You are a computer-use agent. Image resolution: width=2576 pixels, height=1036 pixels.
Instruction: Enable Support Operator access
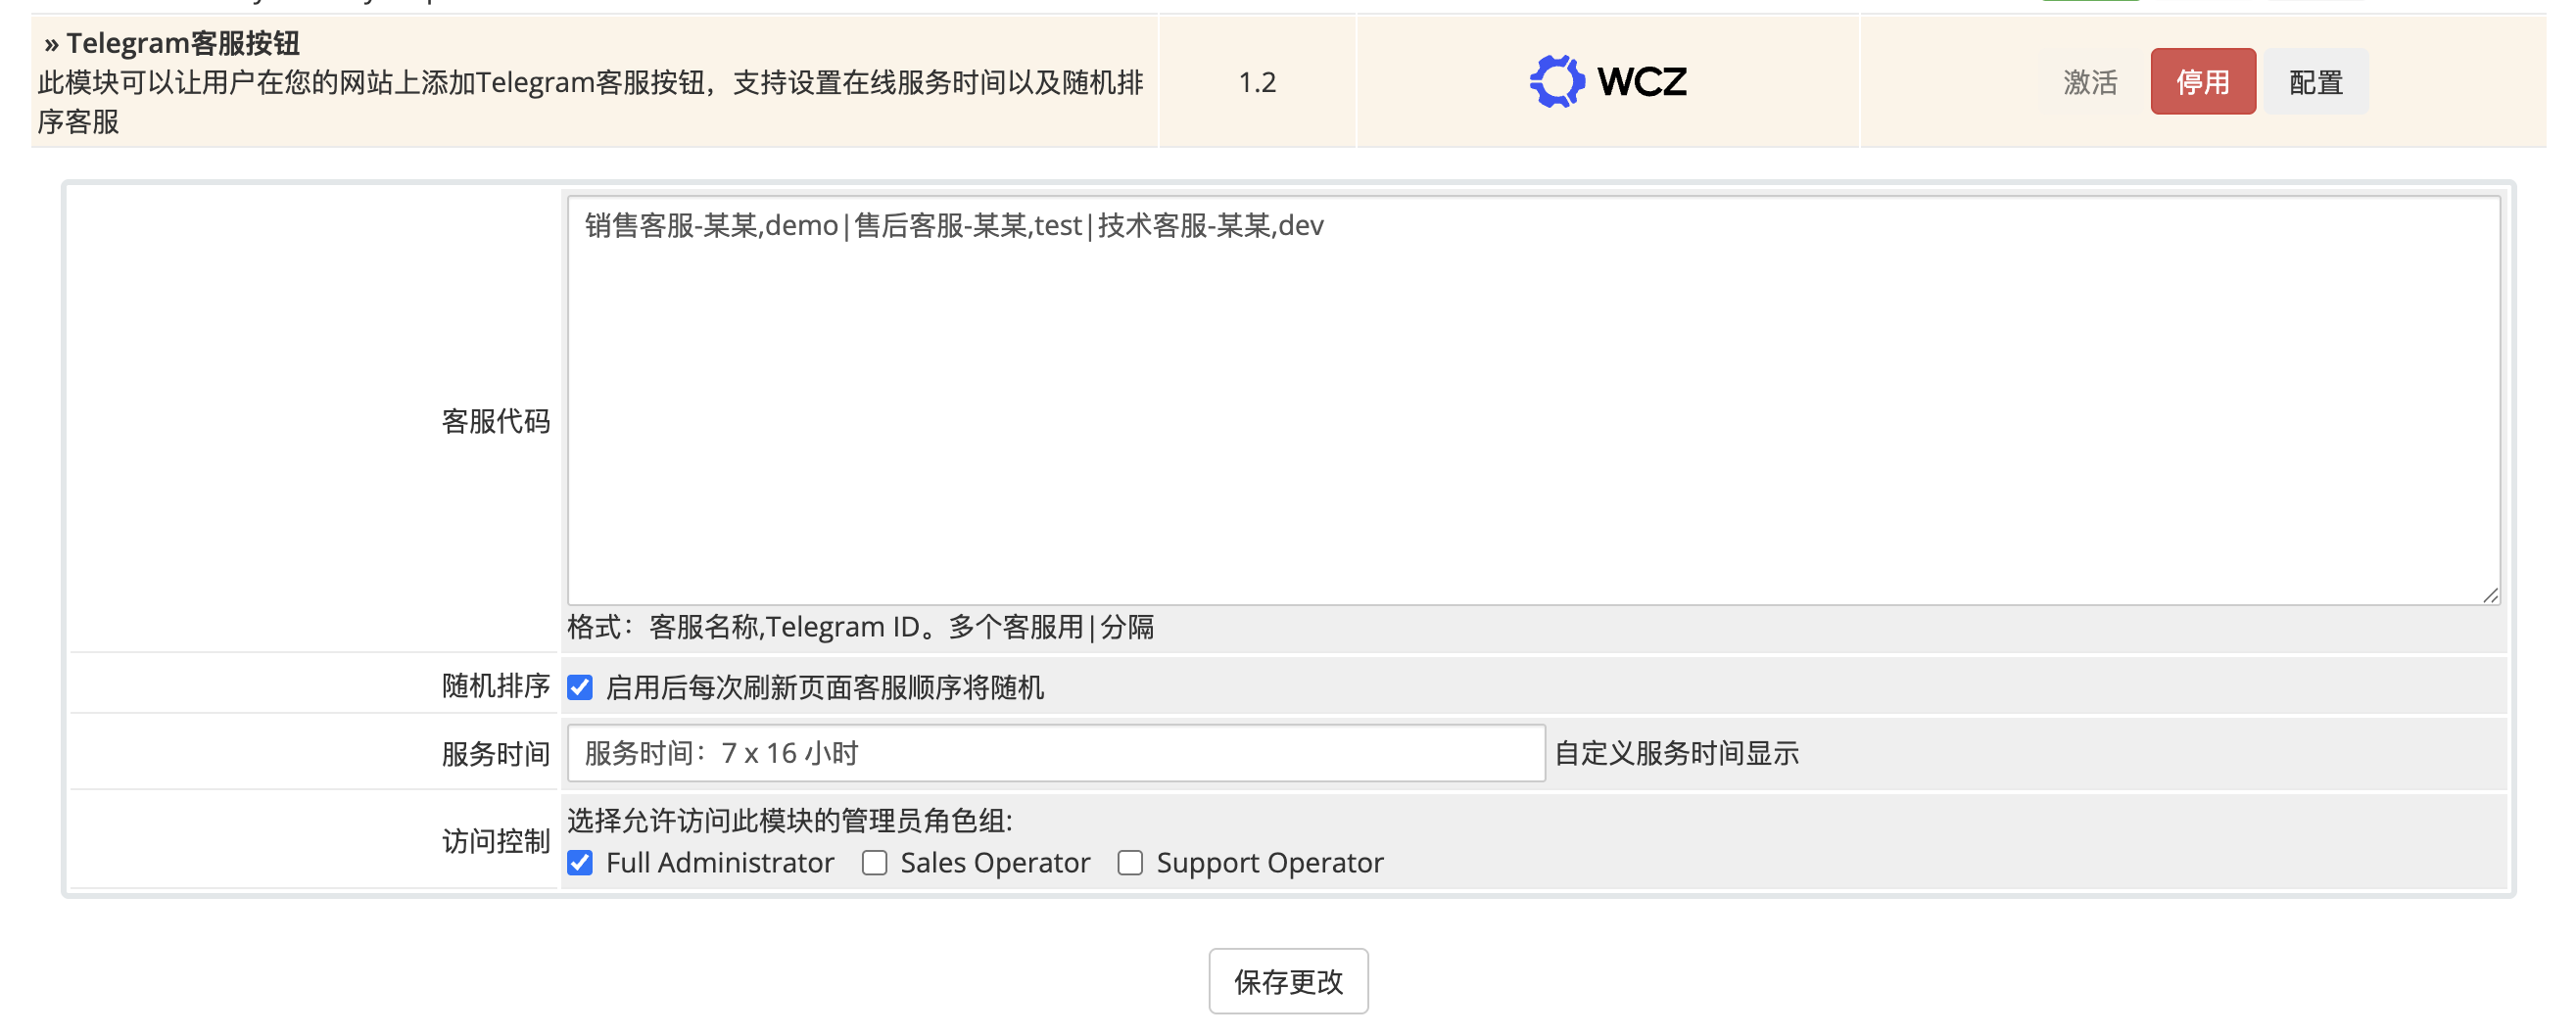point(1130,863)
